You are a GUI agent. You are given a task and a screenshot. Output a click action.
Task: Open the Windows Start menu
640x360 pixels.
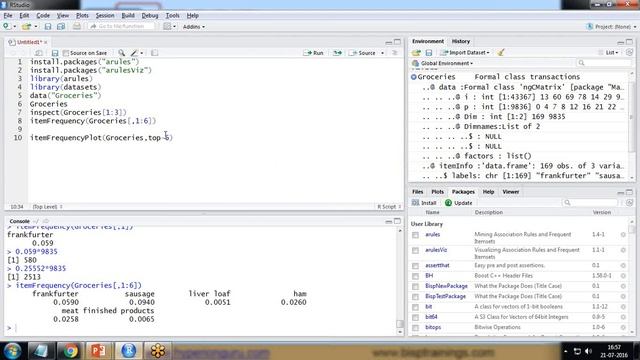pyautogui.click(x=13, y=351)
